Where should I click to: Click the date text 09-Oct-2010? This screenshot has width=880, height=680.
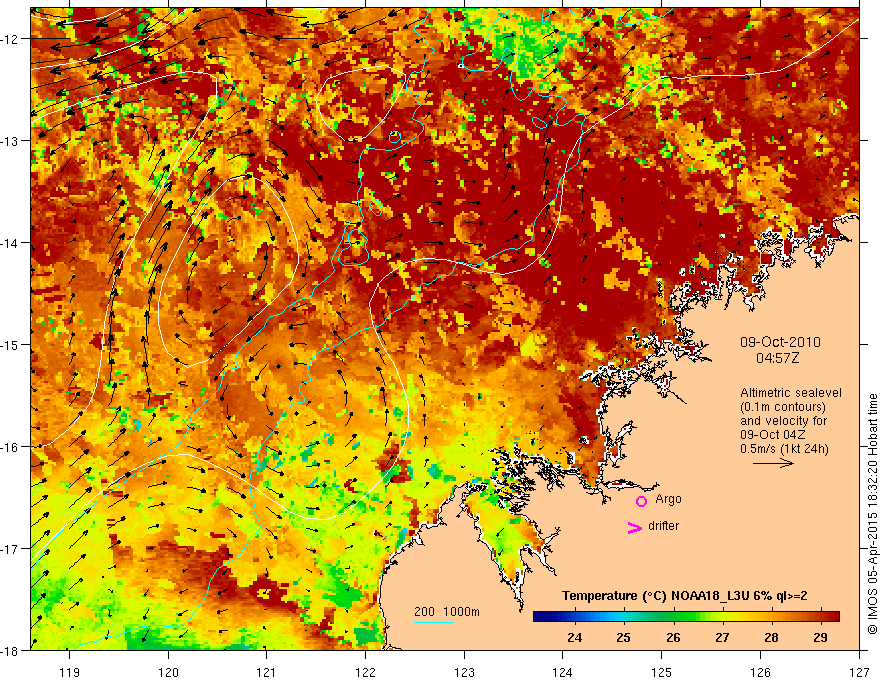(x=780, y=342)
